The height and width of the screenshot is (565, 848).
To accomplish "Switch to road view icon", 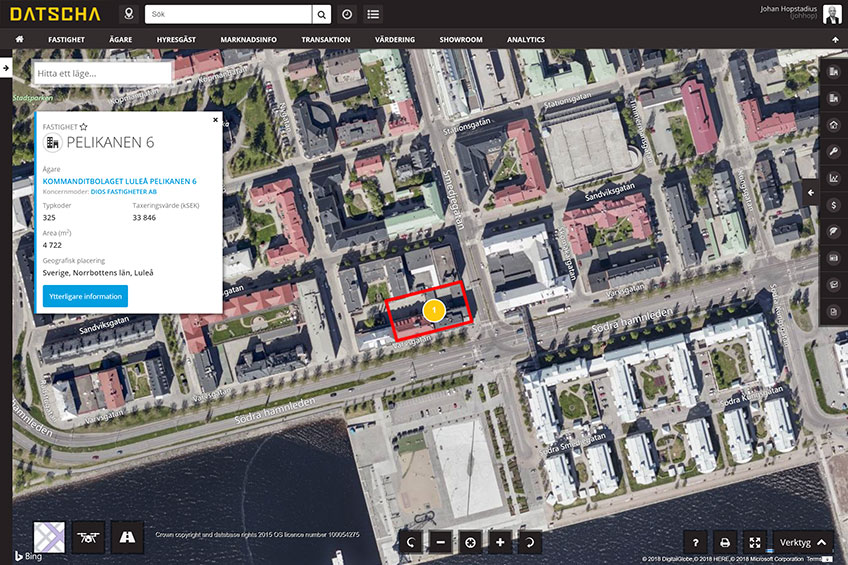I will tap(127, 537).
